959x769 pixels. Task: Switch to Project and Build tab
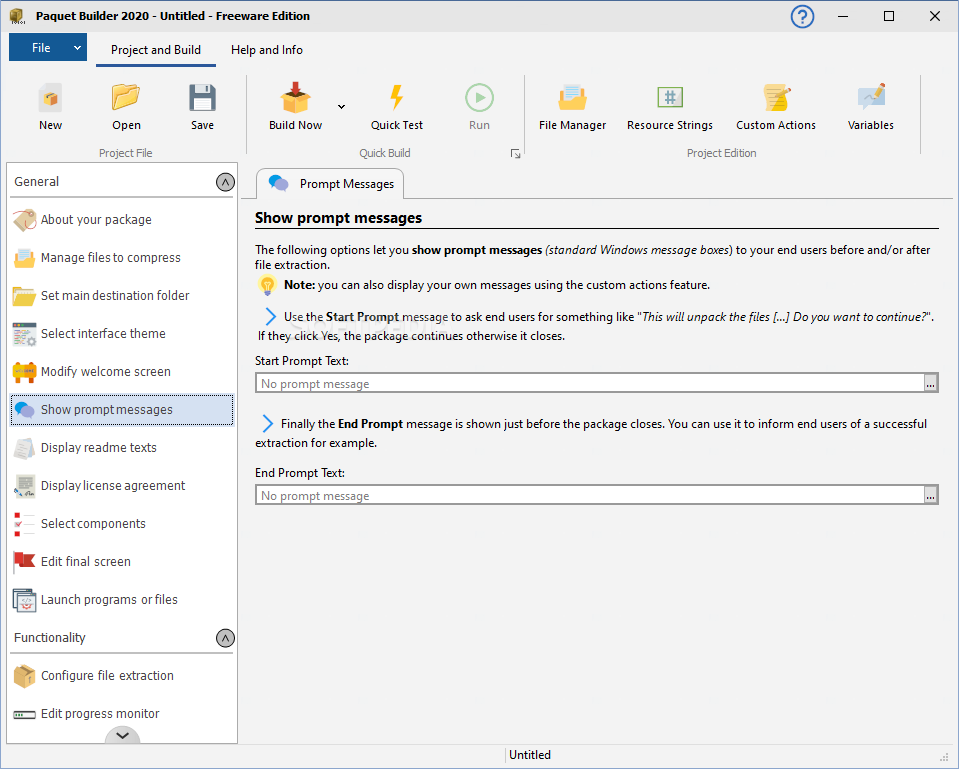(x=156, y=50)
